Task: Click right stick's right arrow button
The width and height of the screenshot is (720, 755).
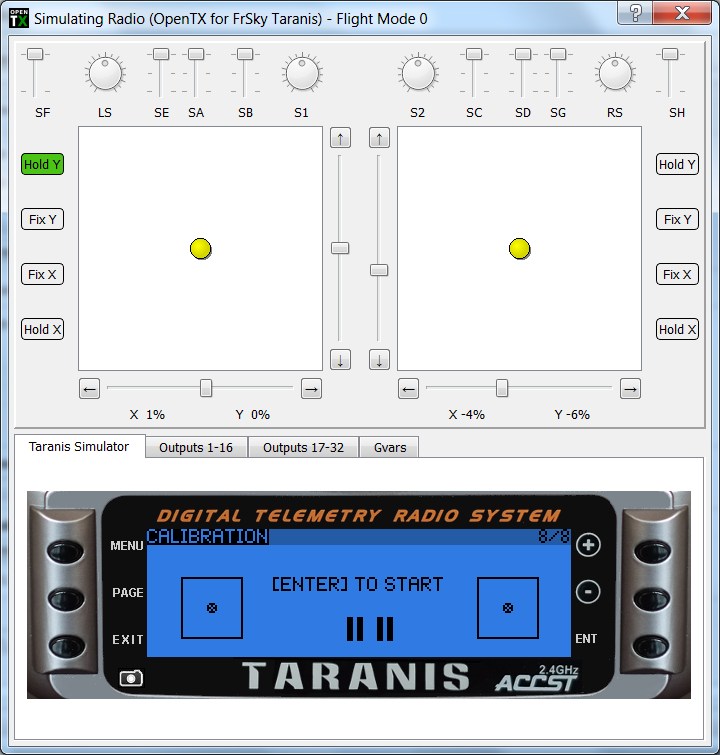Action: [630, 389]
